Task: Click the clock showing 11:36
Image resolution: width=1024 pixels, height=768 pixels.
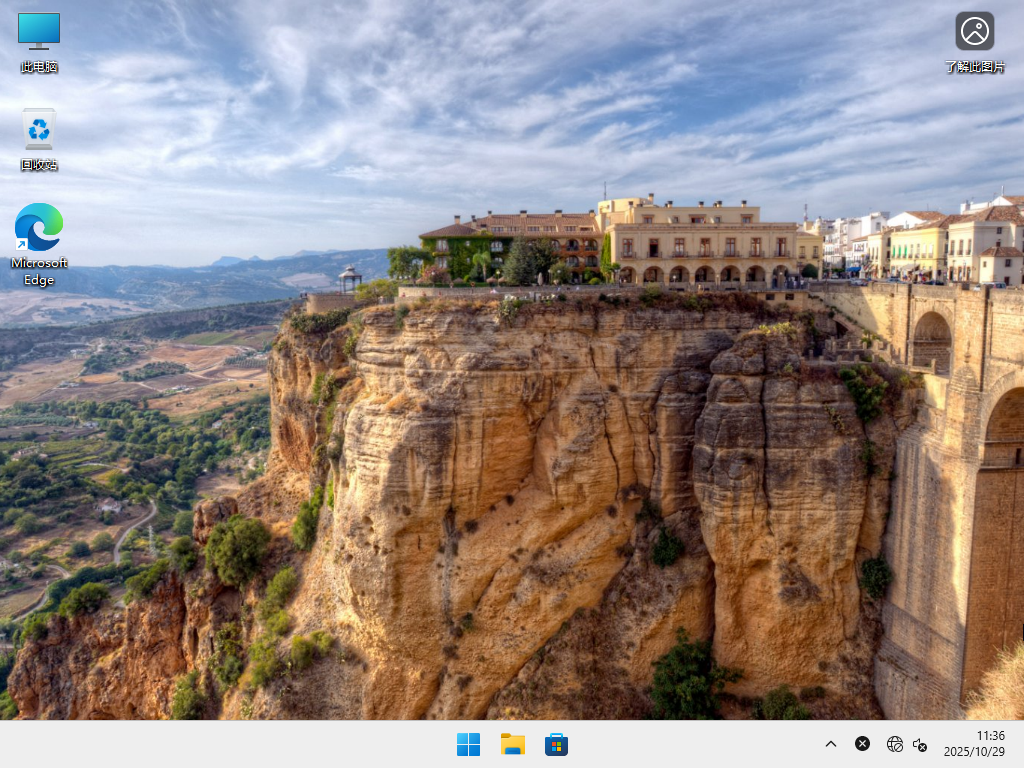Action: coord(991,735)
